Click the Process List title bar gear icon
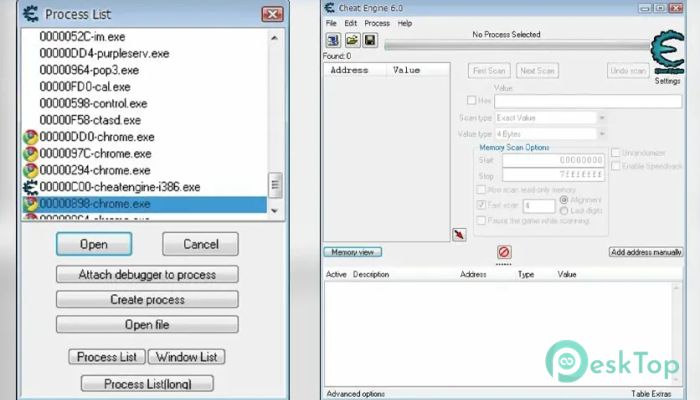The height and width of the screenshot is (400, 700). (31, 14)
